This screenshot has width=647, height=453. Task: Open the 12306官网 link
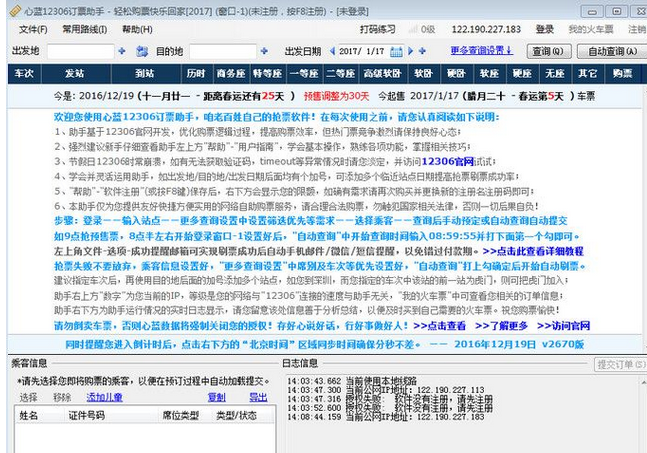click(448, 162)
